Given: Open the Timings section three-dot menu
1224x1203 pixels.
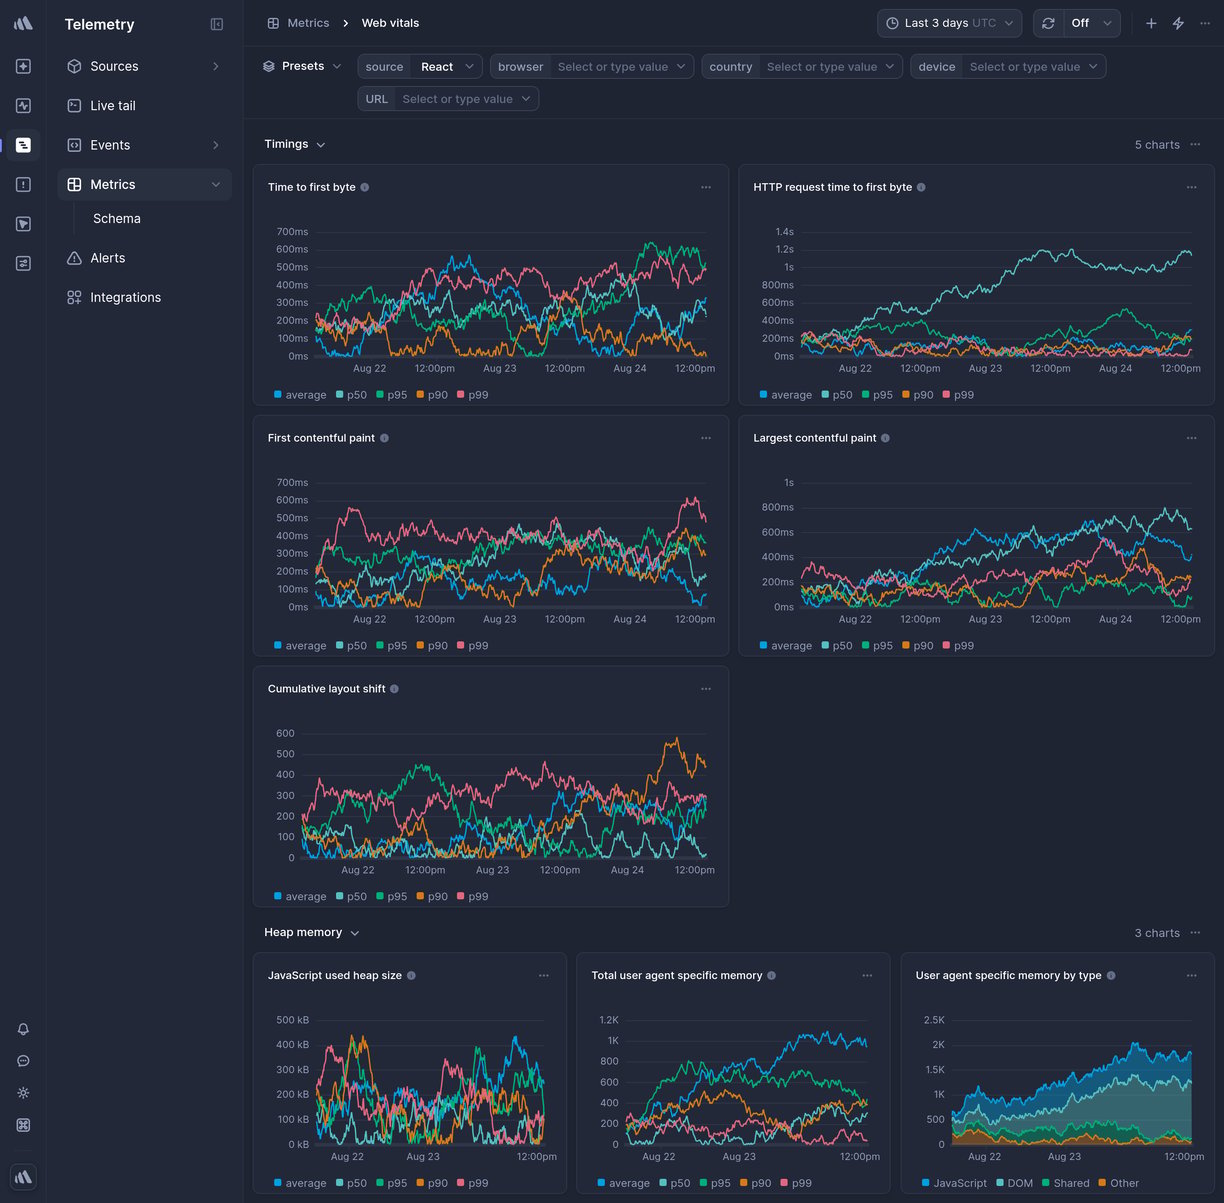Looking at the screenshot, I should point(1196,144).
